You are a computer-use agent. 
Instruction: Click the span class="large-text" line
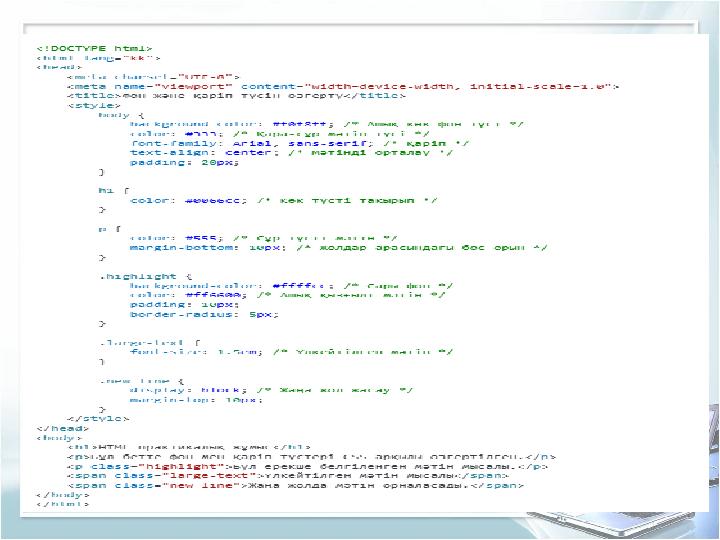(288, 476)
